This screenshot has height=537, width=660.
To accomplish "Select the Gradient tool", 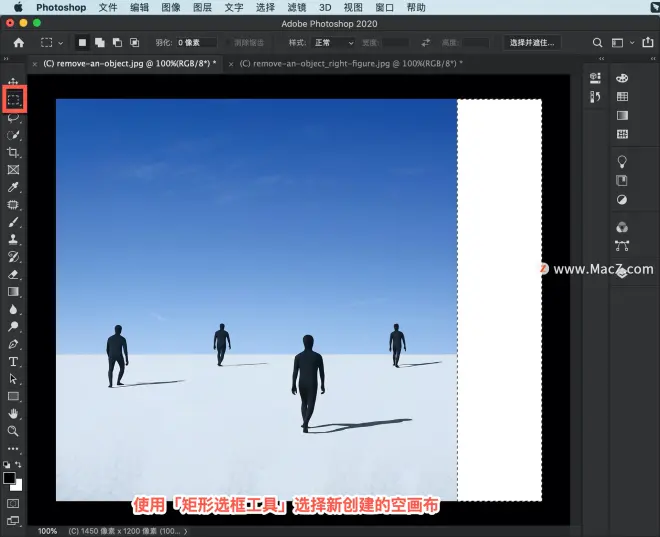I will [x=13, y=292].
